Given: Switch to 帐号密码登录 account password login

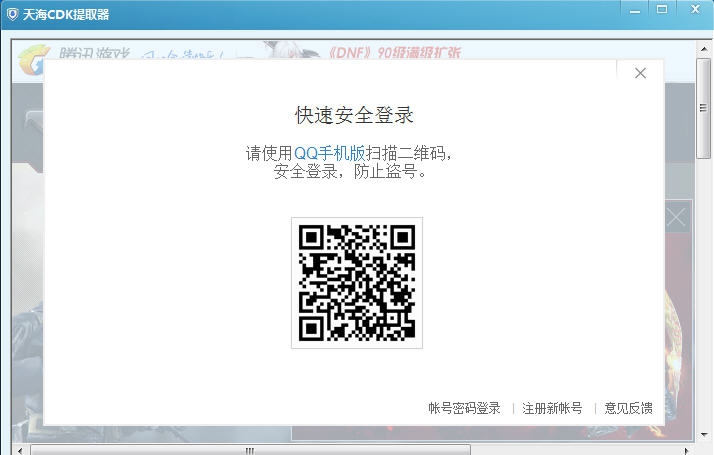Looking at the screenshot, I should click(464, 408).
